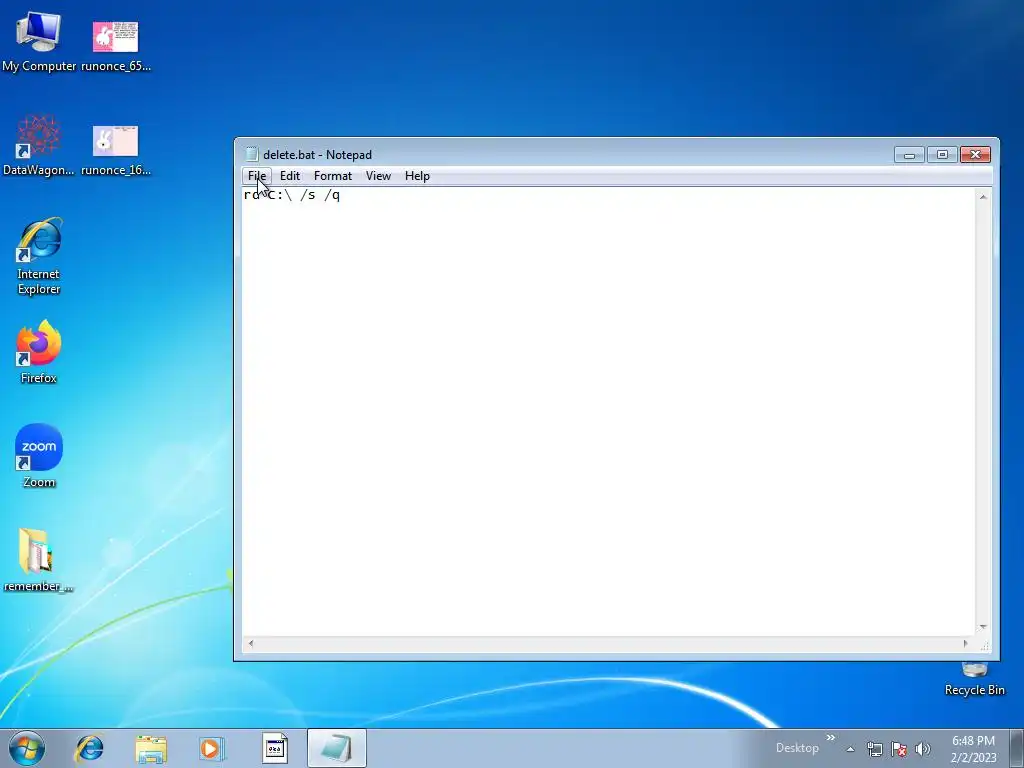Screen dimensions: 1024x768
Task: Click the Notepad horizontal scrollbar right arrow
Action: (965, 644)
